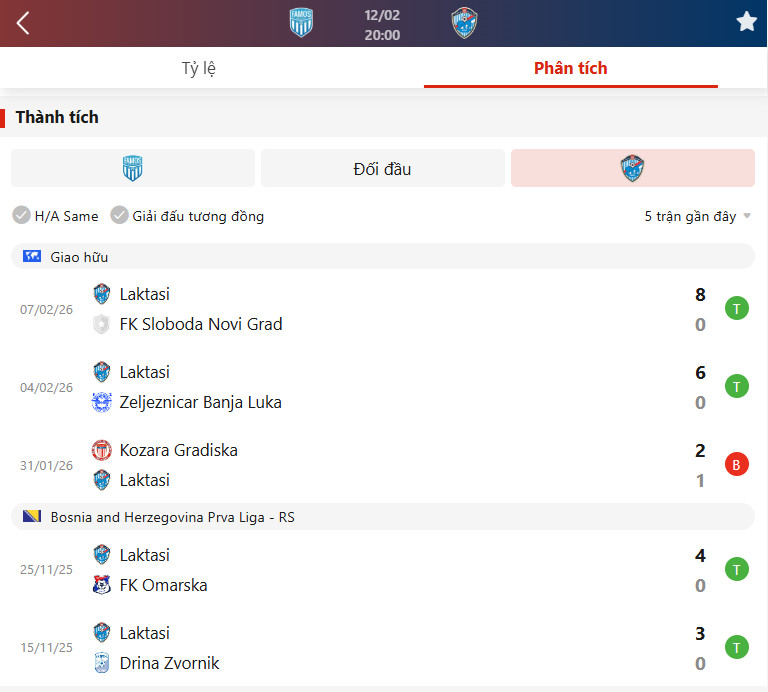Select the highlighted Laktasi form button
Image resolution: width=768 pixels, height=692 pixels.
pos(632,168)
